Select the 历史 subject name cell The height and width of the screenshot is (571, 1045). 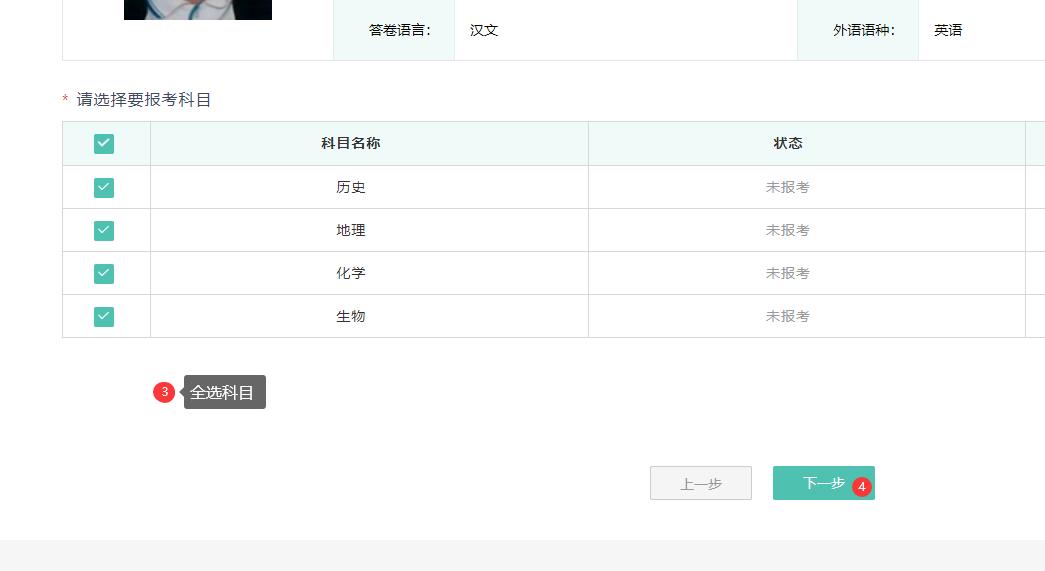(x=350, y=188)
